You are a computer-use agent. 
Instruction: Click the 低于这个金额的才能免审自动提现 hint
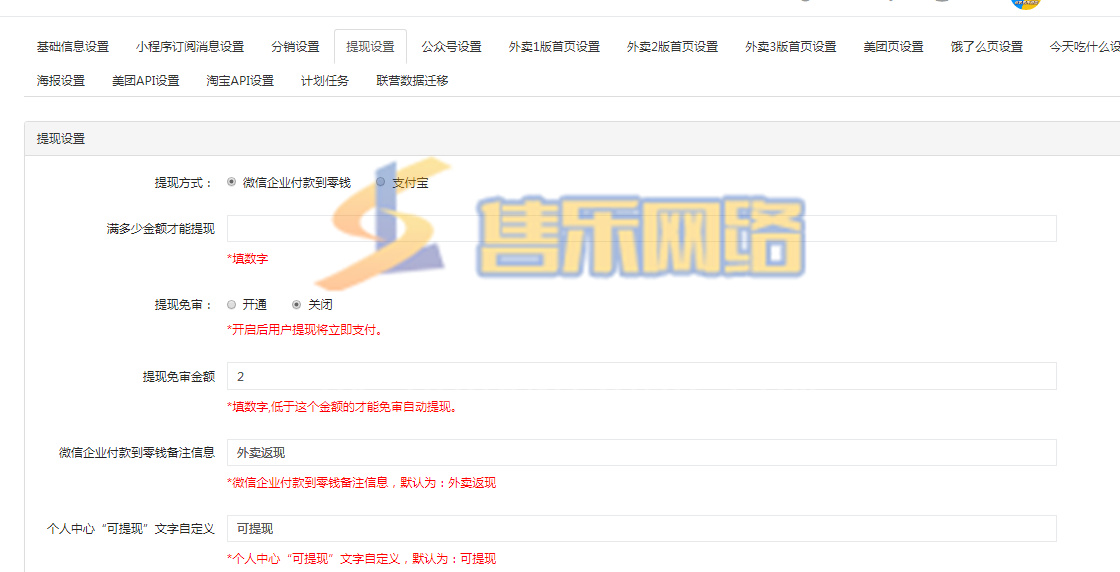point(342,407)
